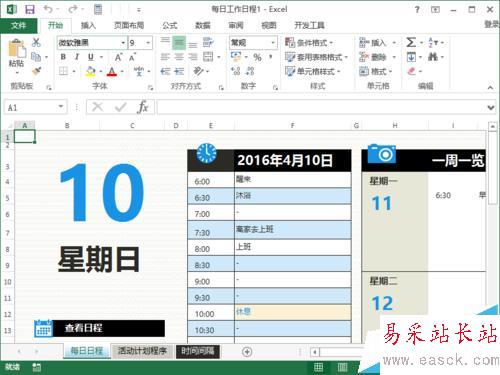Click the Undo arrow icon
The image size is (500, 375).
(48, 9)
